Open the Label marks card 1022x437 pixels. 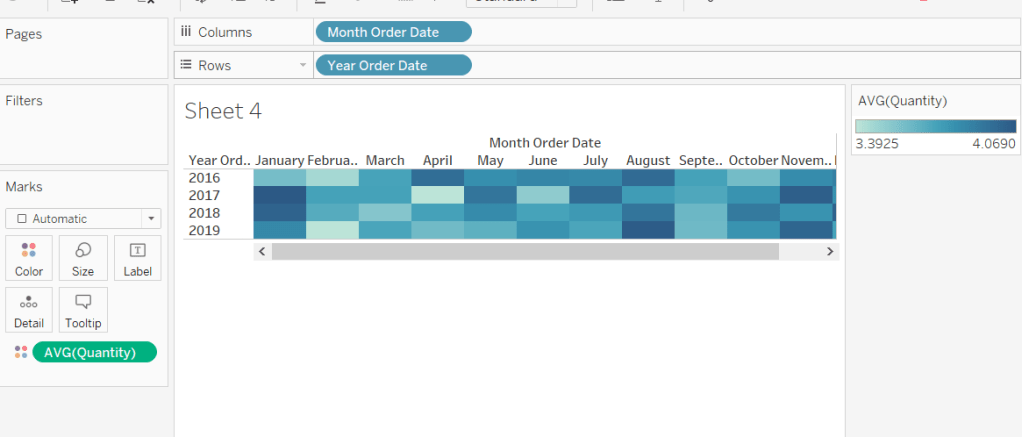[x=137, y=258]
